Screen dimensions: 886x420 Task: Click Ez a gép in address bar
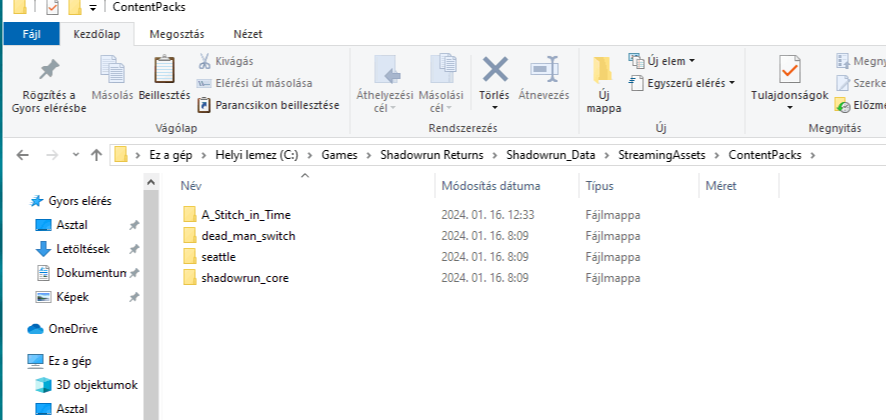(x=170, y=155)
